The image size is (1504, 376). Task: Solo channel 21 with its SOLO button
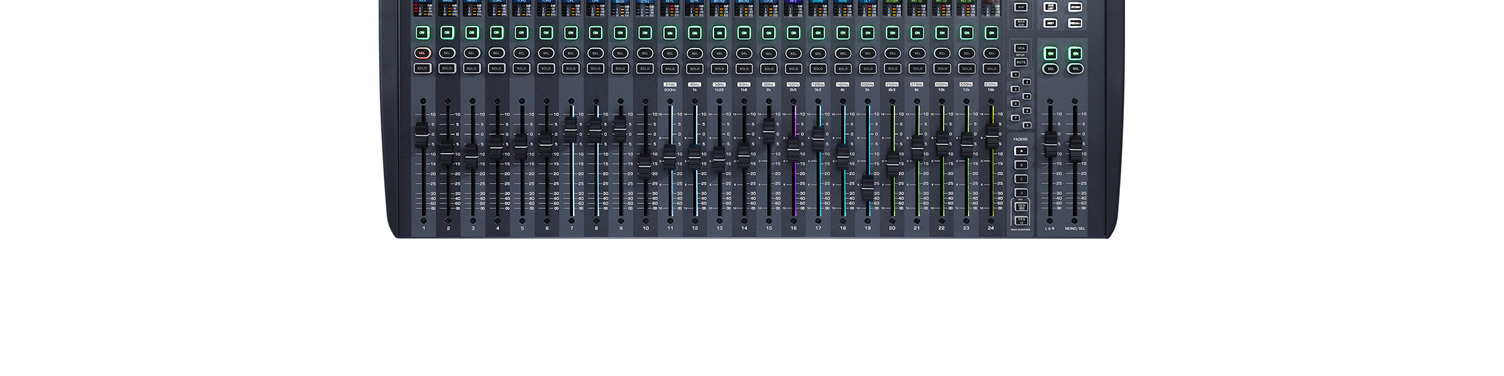point(917,68)
